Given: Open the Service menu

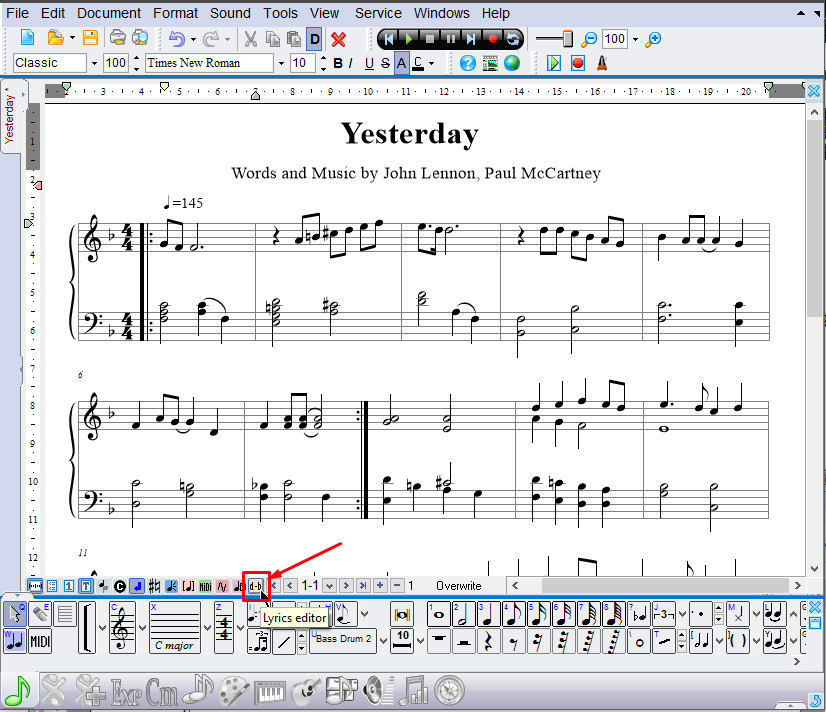Looking at the screenshot, I should tap(378, 13).
